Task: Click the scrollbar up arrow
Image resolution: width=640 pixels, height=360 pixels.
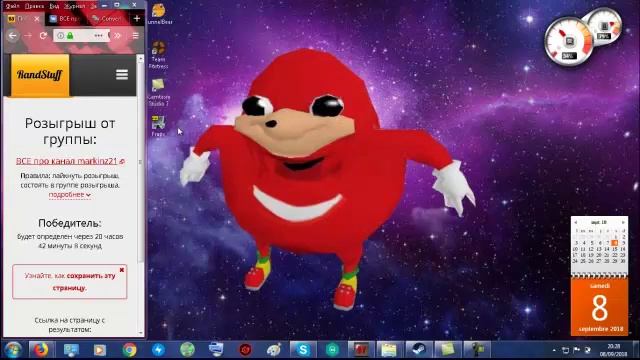Action: (140, 59)
